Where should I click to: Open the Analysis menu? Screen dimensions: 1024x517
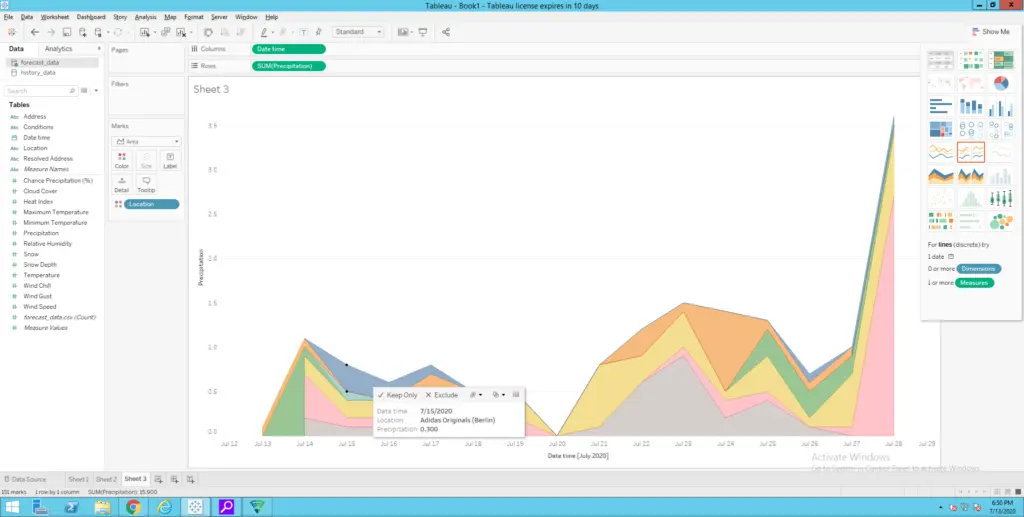[x=145, y=17]
